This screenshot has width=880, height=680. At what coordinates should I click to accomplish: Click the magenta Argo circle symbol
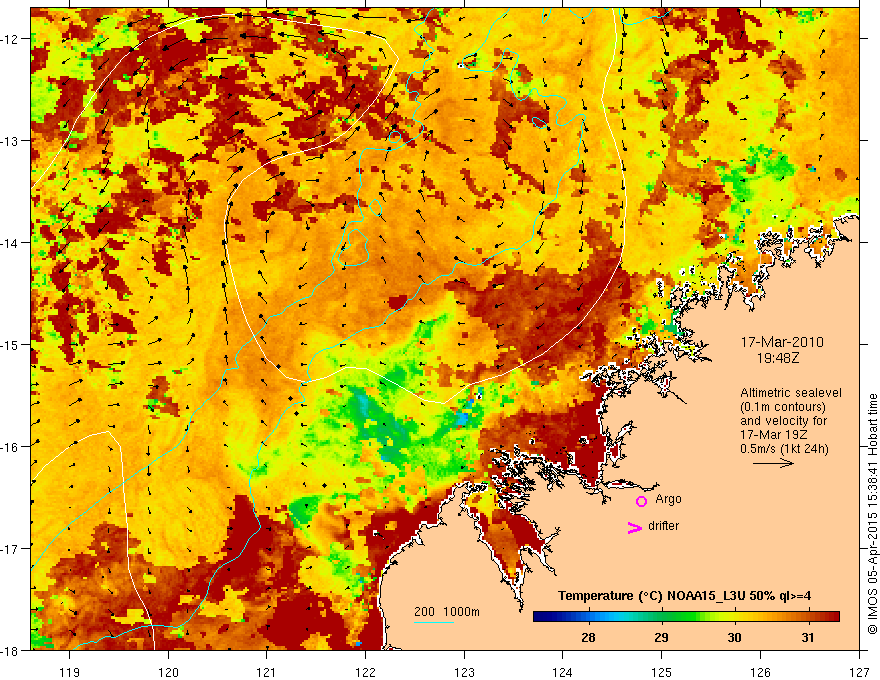pos(641,501)
